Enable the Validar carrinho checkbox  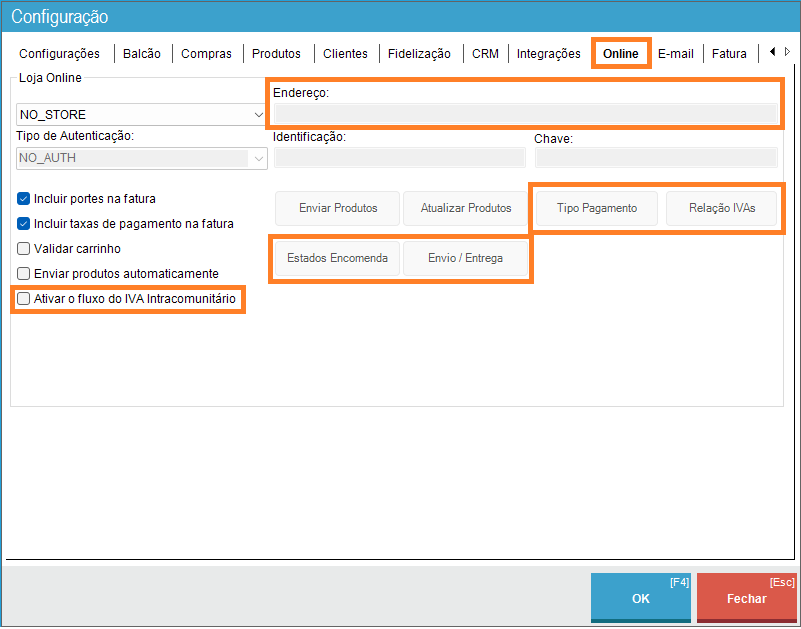[25, 249]
